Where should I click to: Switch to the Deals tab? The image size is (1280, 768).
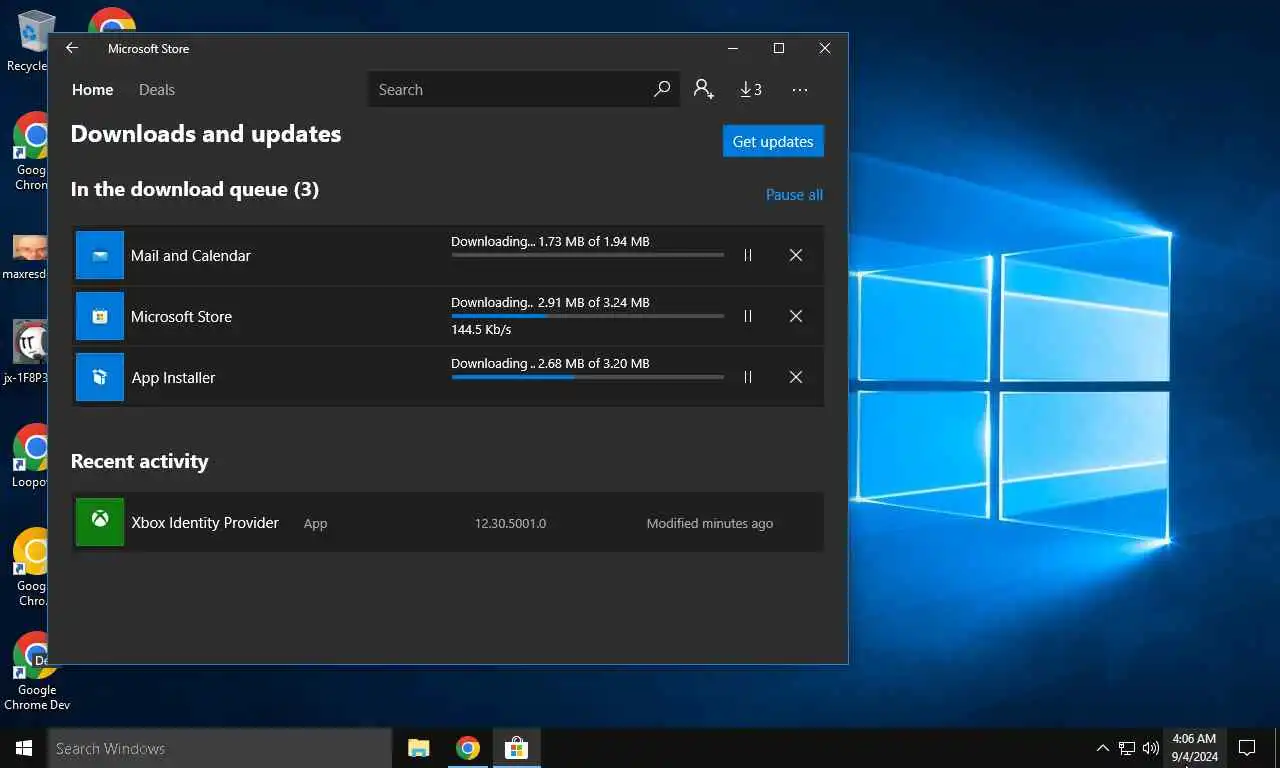click(x=157, y=90)
